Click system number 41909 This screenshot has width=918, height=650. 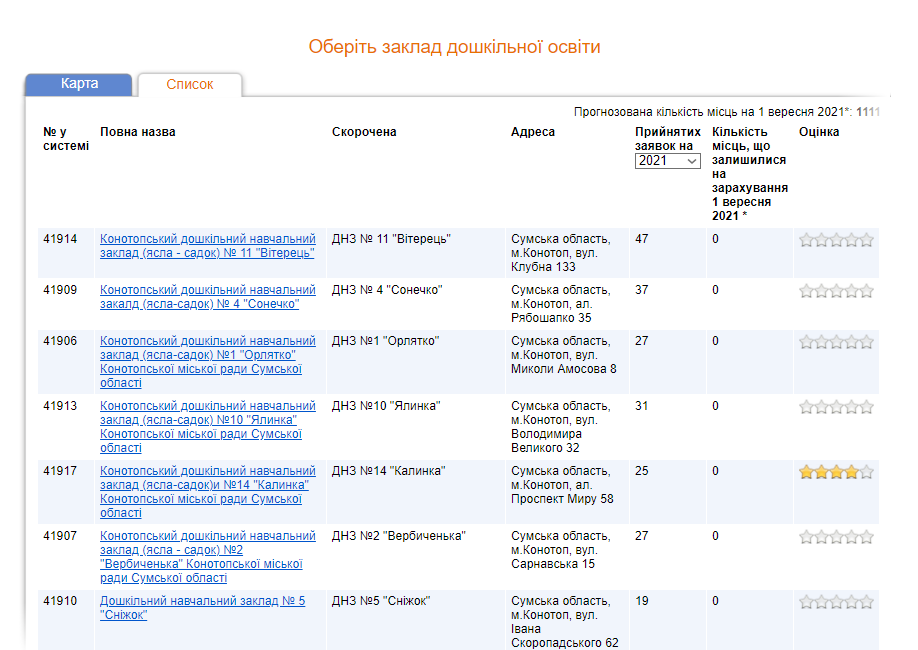click(60, 290)
